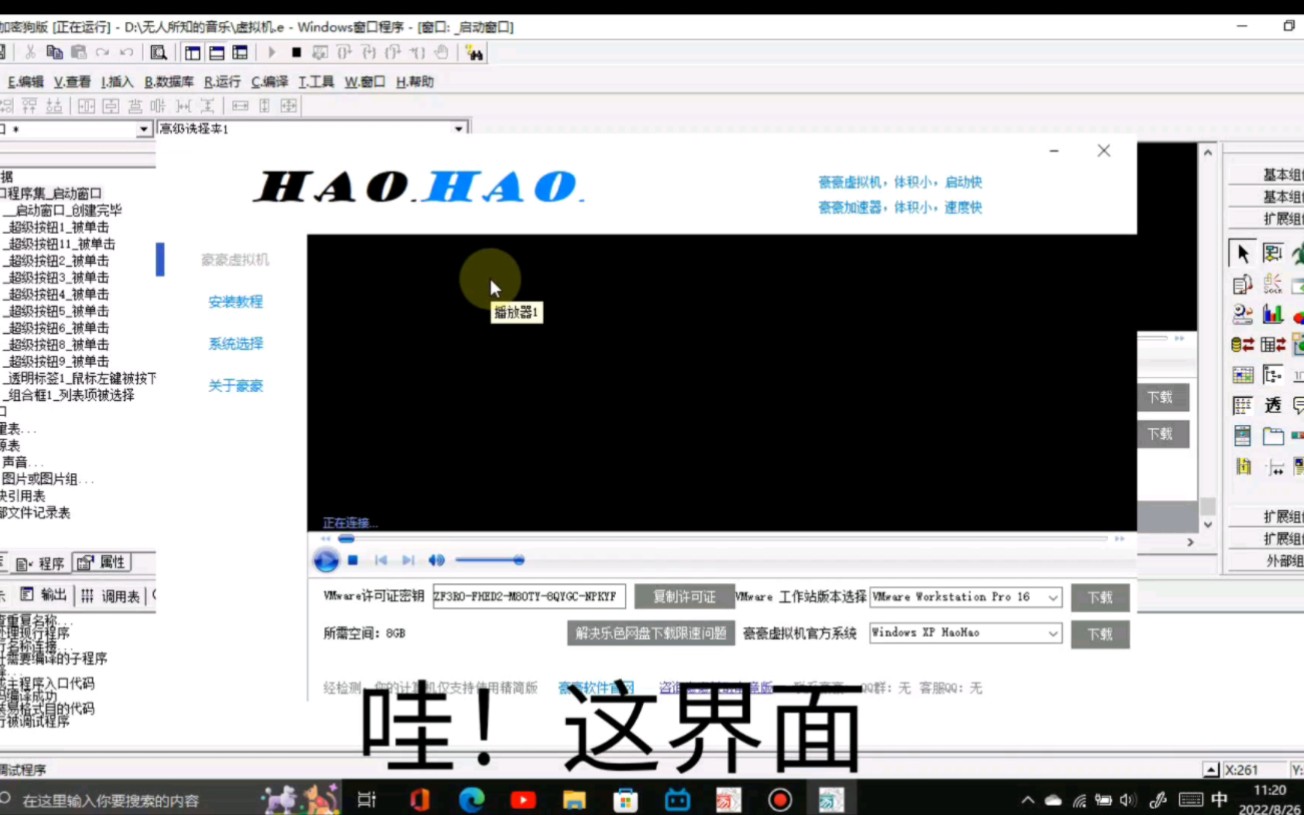Open the T.工具 menu
The width and height of the screenshot is (1304, 815).
(316, 82)
